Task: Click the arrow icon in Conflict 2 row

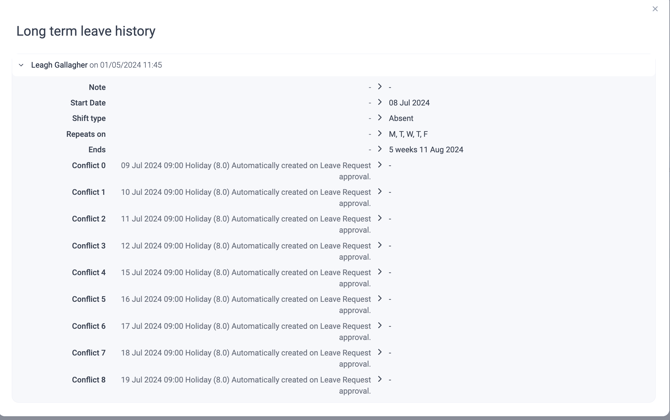Action: (x=379, y=218)
